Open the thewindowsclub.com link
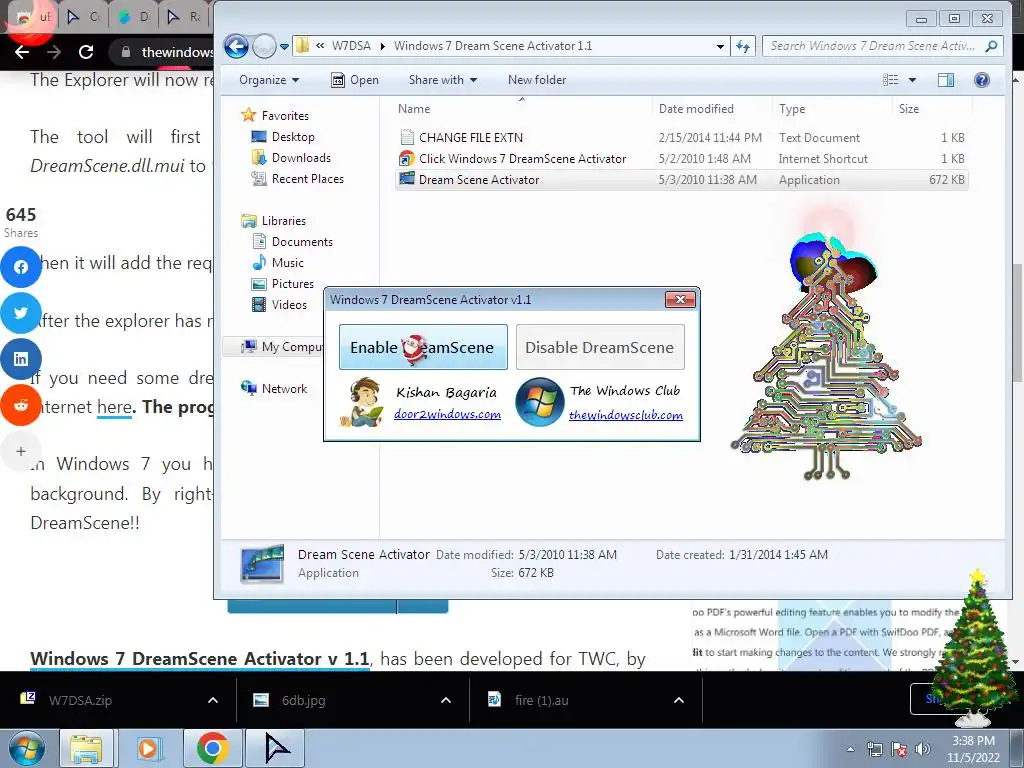The height and width of the screenshot is (768, 1024). click(x=626, y=415)
